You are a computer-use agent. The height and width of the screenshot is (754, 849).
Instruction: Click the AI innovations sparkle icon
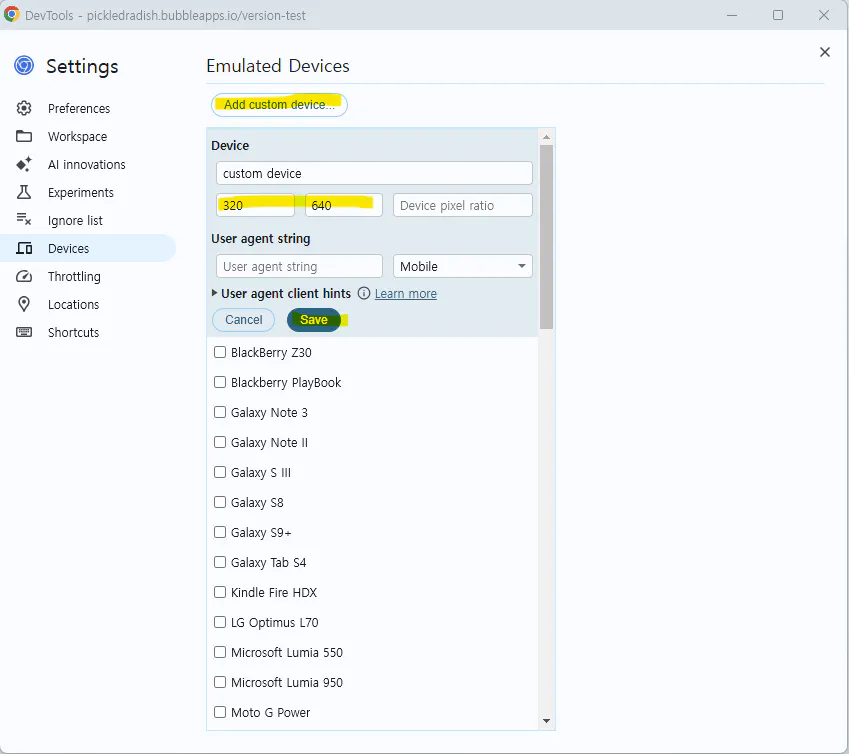(24, 164)
